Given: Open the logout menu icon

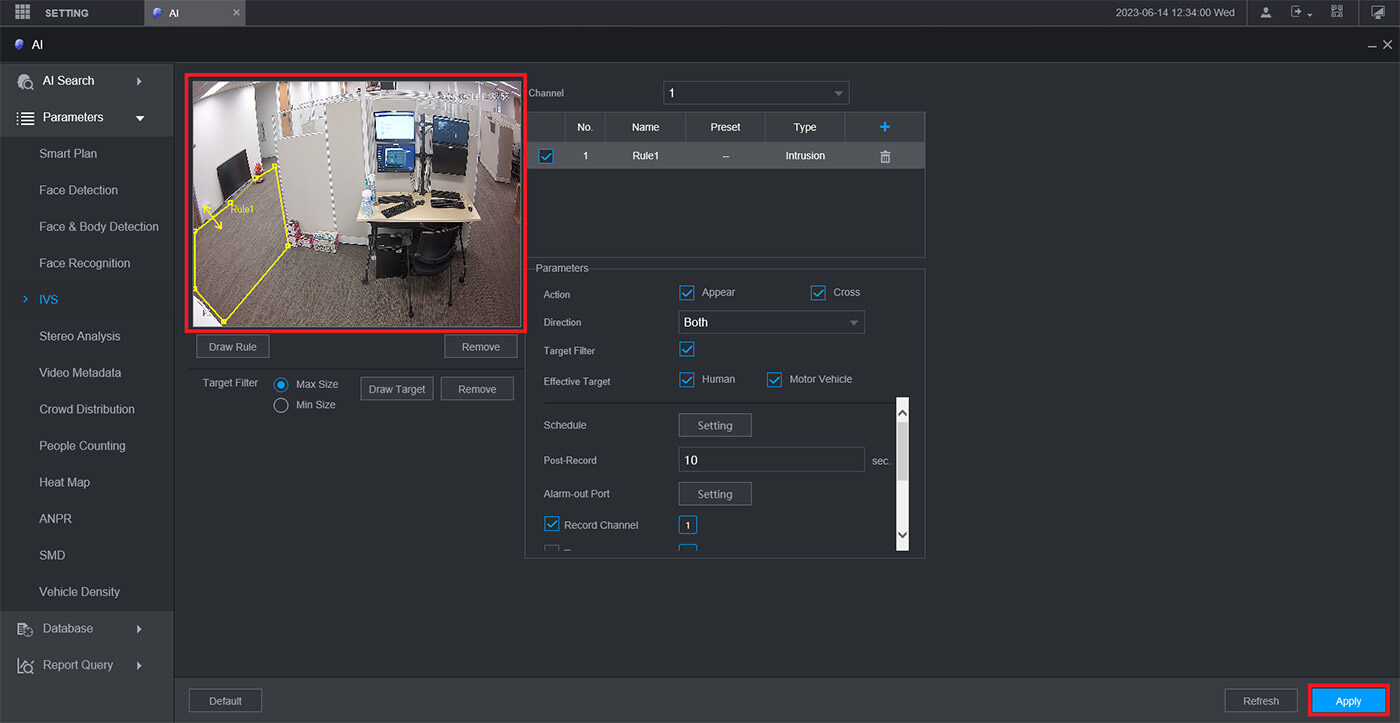Looking at the screenshot, I should [1299, 13].
